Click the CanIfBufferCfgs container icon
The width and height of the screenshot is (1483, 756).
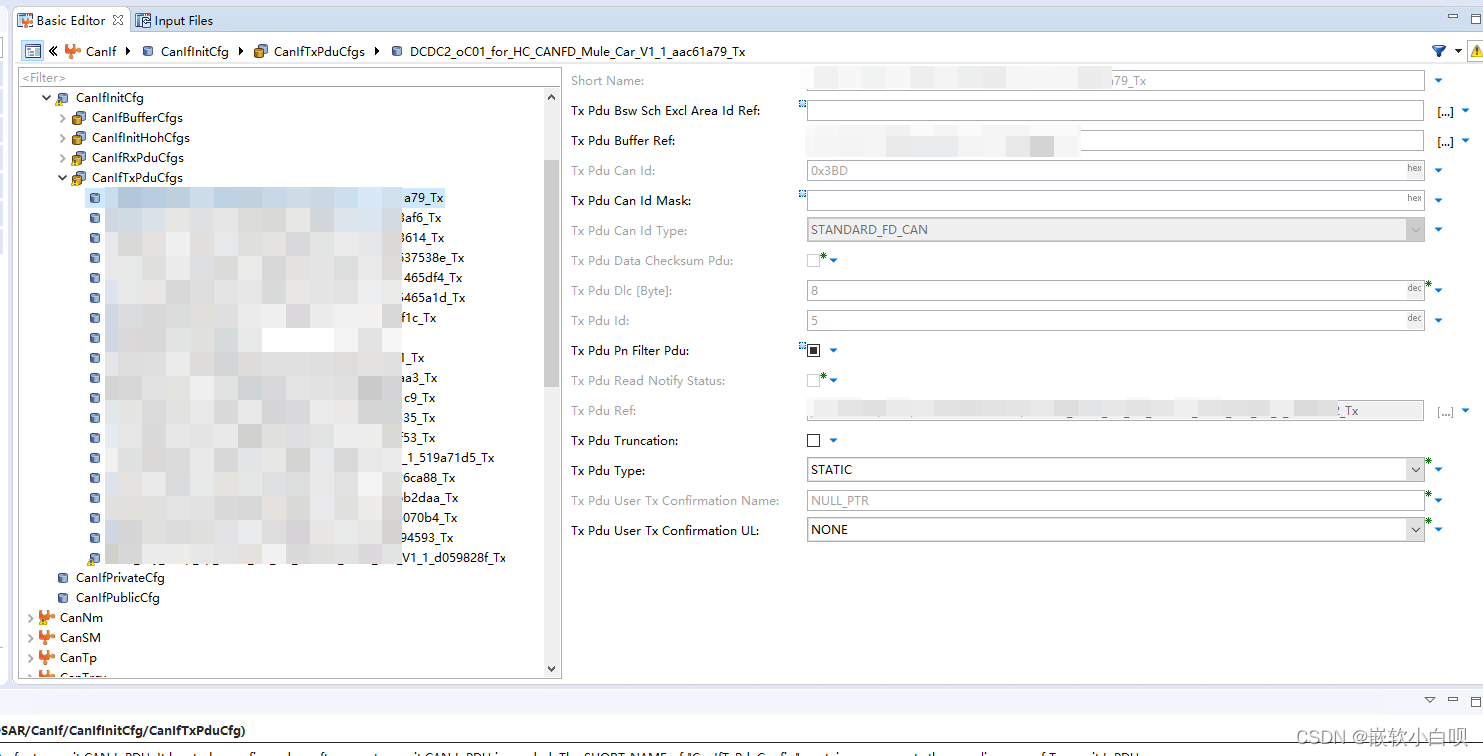pos(78,118)
